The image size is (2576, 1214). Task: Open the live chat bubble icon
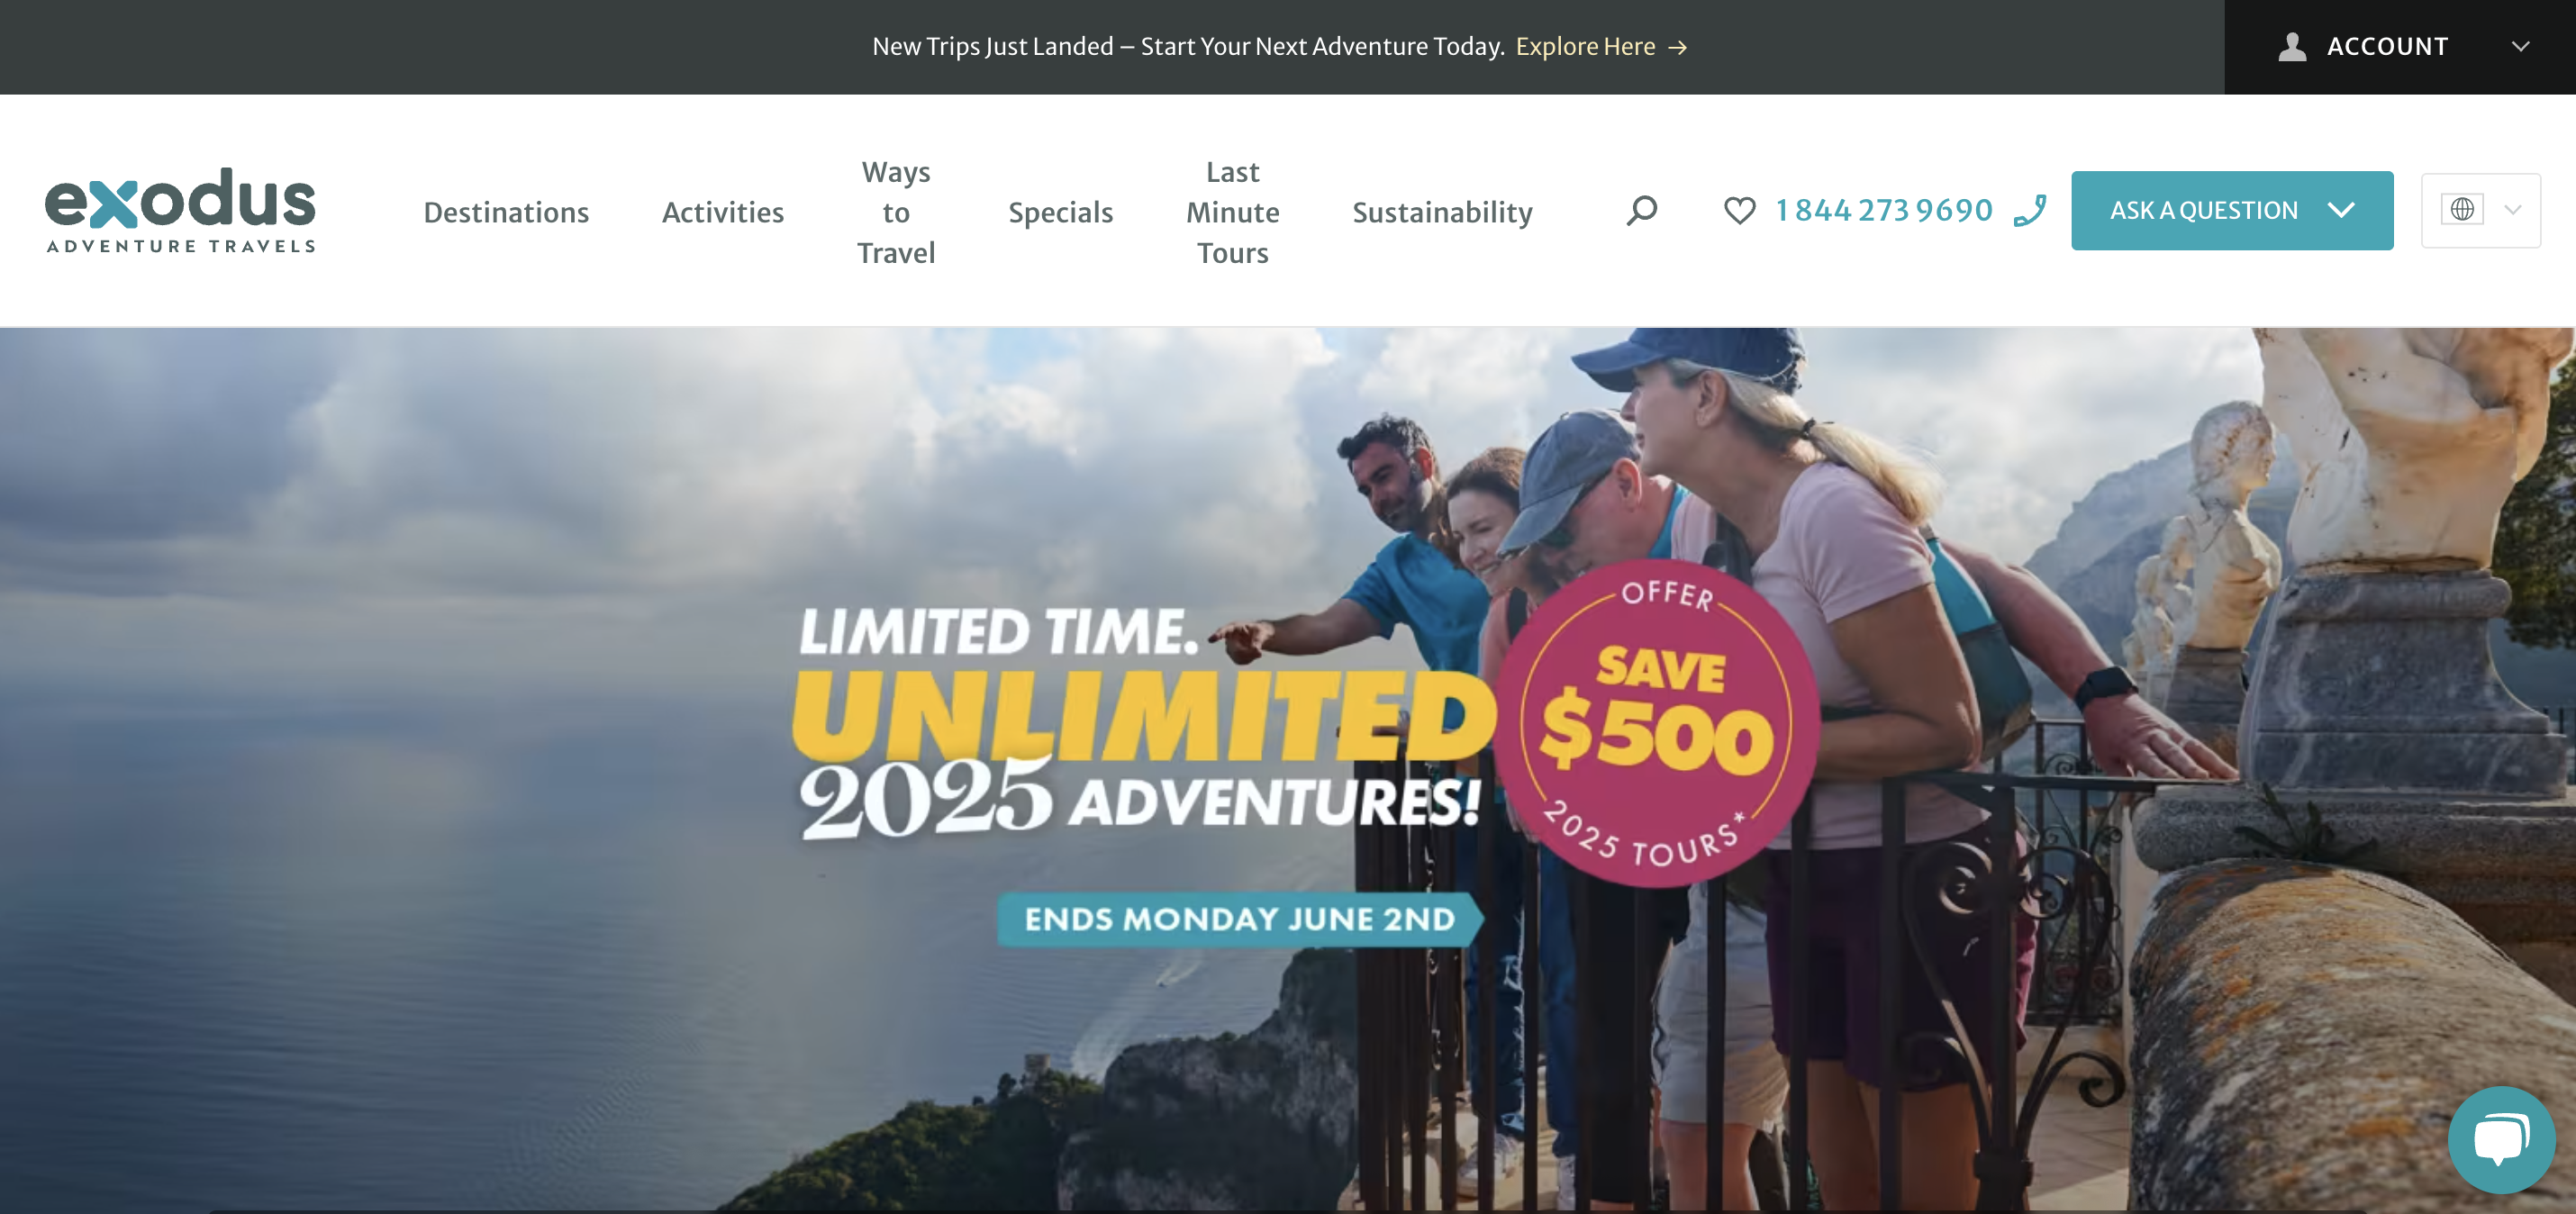point(2501,1140)
